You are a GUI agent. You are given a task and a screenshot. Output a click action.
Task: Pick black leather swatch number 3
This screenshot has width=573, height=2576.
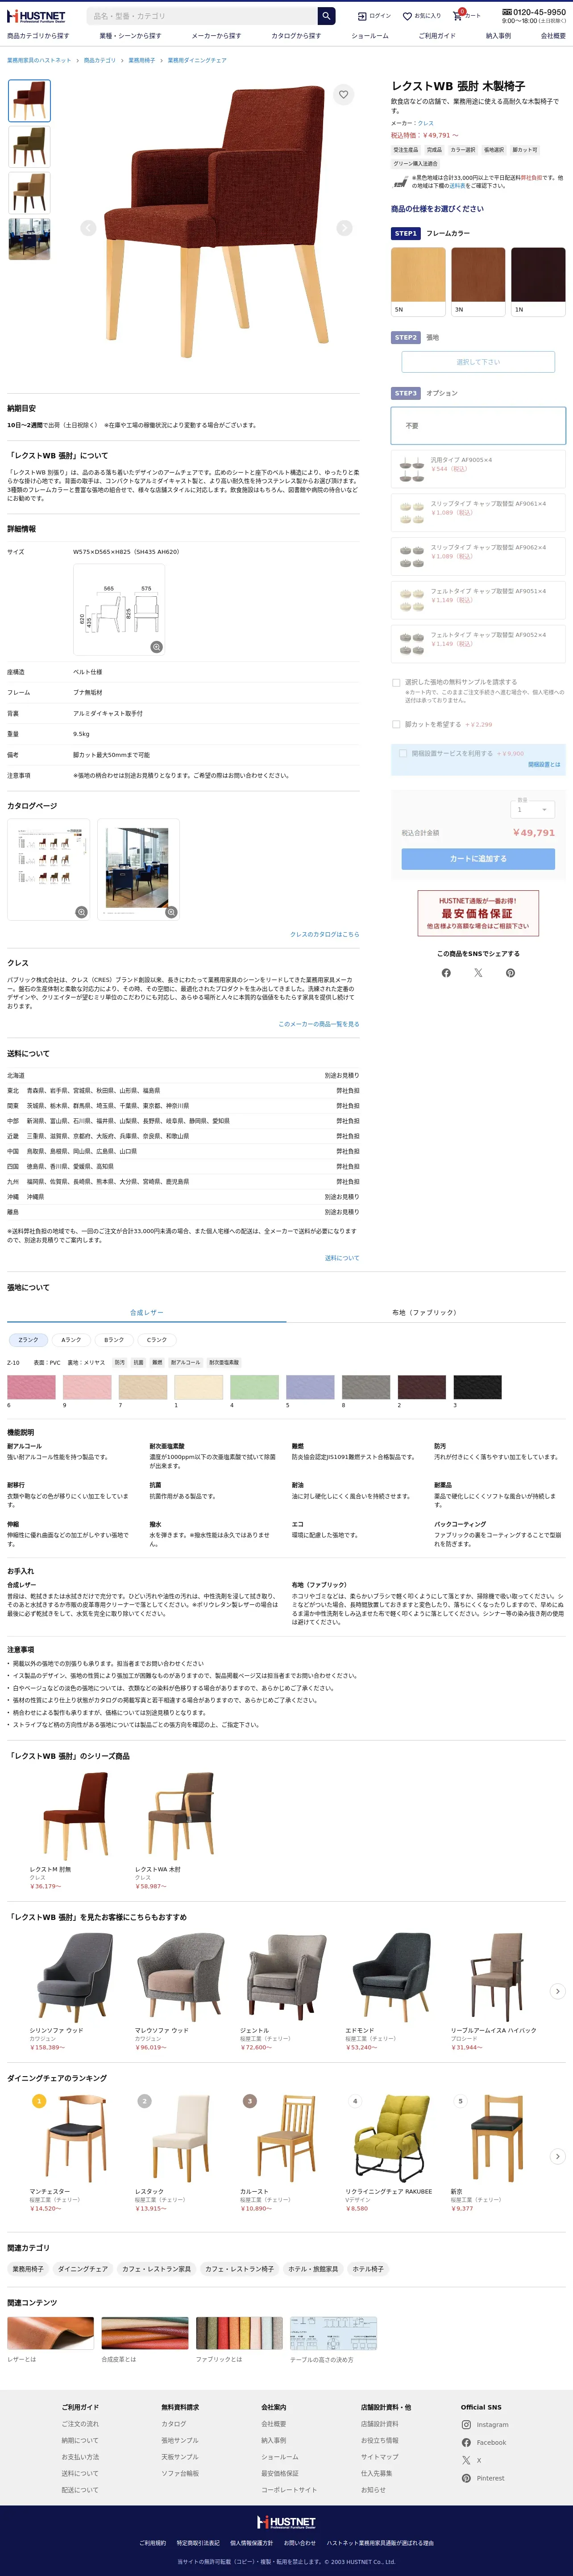(477, 1387)
